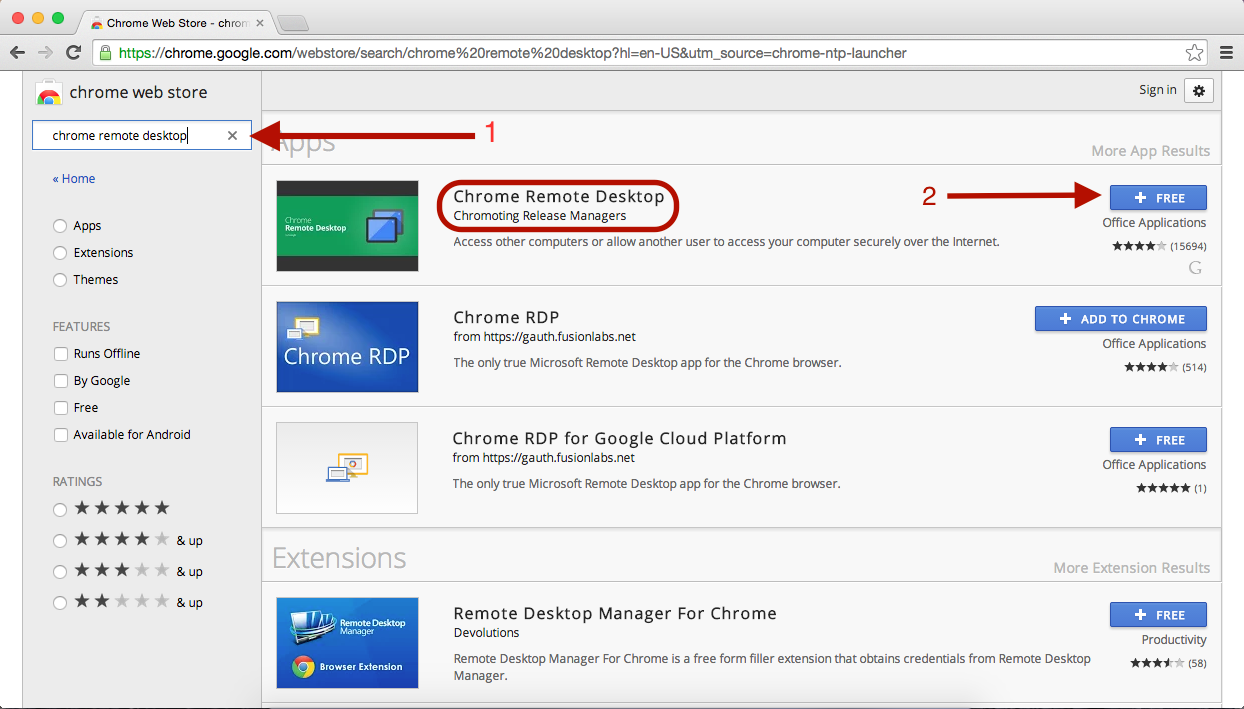Open the Chrome Remote Desktop title

pos(558,197)
